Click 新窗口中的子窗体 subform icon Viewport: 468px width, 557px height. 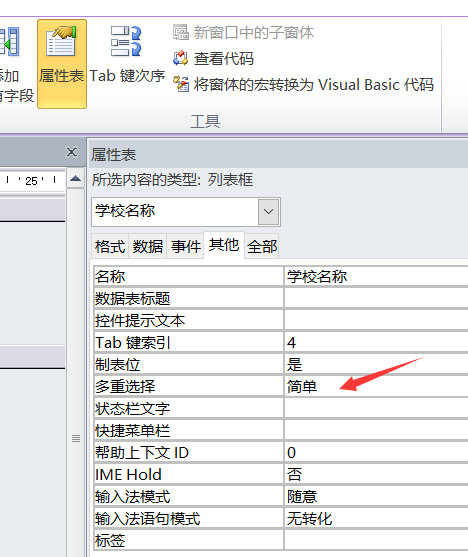pyautogui.click(x=181, y=32)
